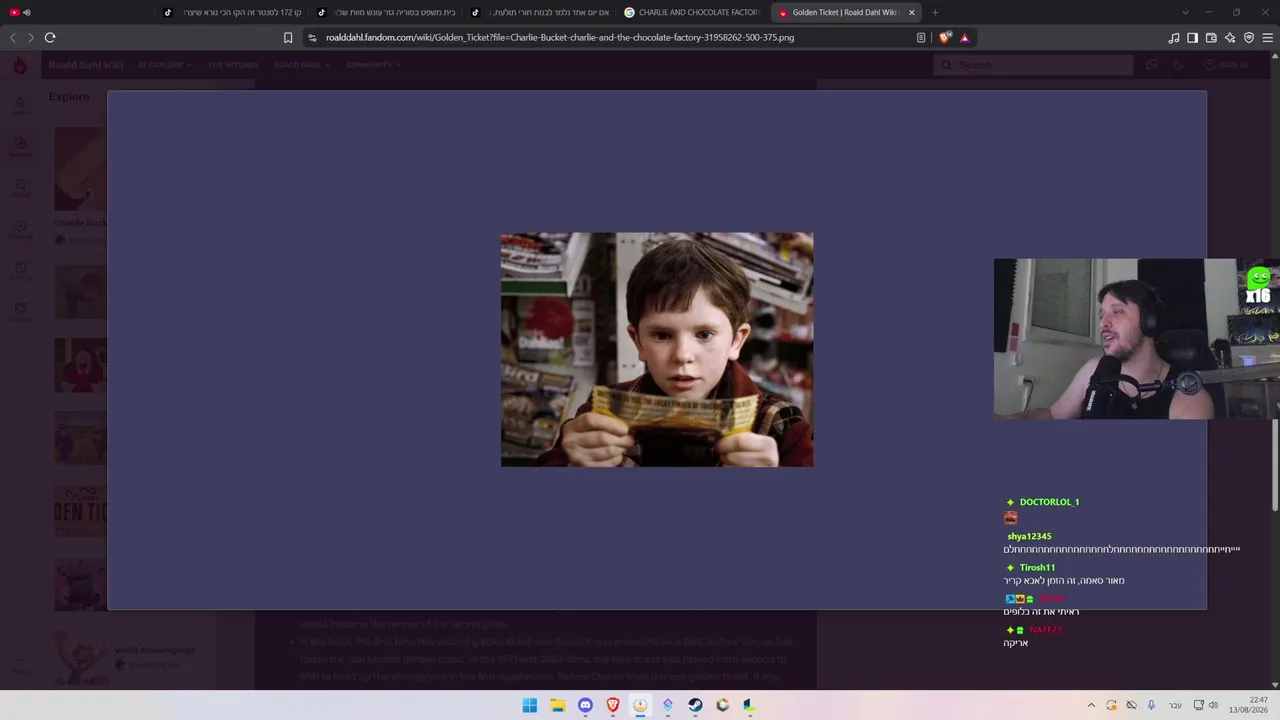View site information next to the URL

coord(312,38)
